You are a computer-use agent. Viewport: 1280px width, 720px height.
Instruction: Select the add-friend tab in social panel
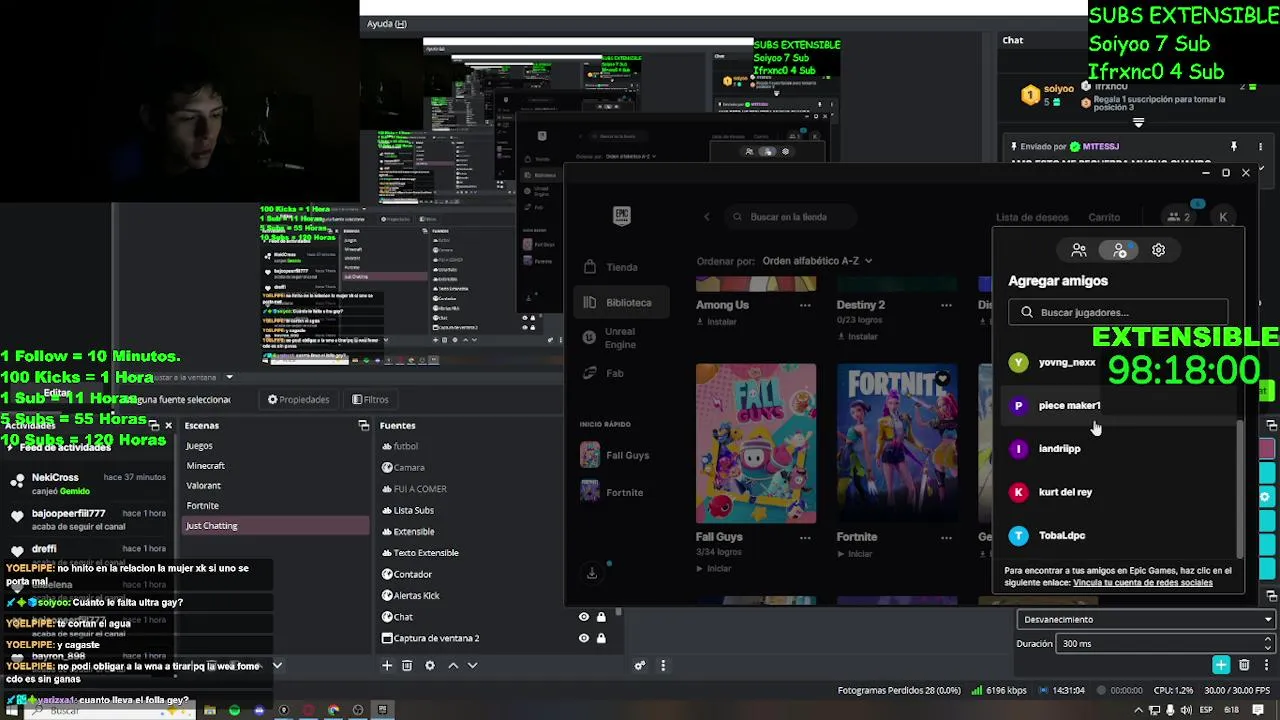[x=1119, y=250]
